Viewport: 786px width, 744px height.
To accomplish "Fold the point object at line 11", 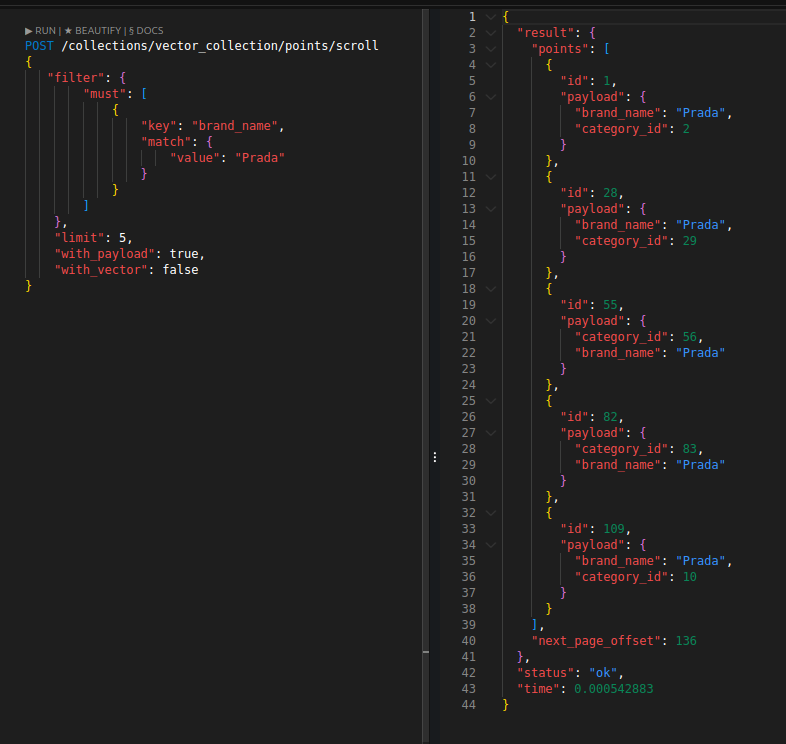I will point(489,177).
